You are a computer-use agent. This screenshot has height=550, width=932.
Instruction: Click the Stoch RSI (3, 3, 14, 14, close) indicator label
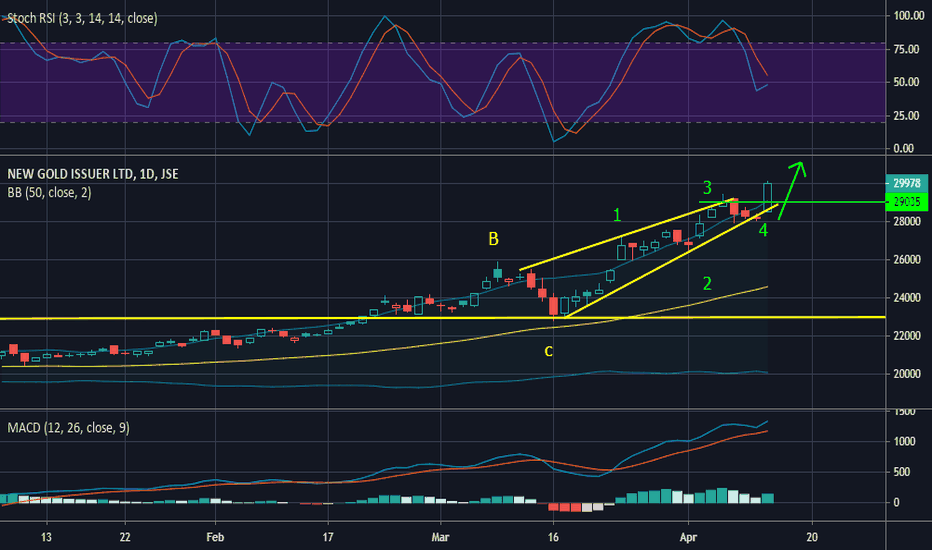pos(82,18)
